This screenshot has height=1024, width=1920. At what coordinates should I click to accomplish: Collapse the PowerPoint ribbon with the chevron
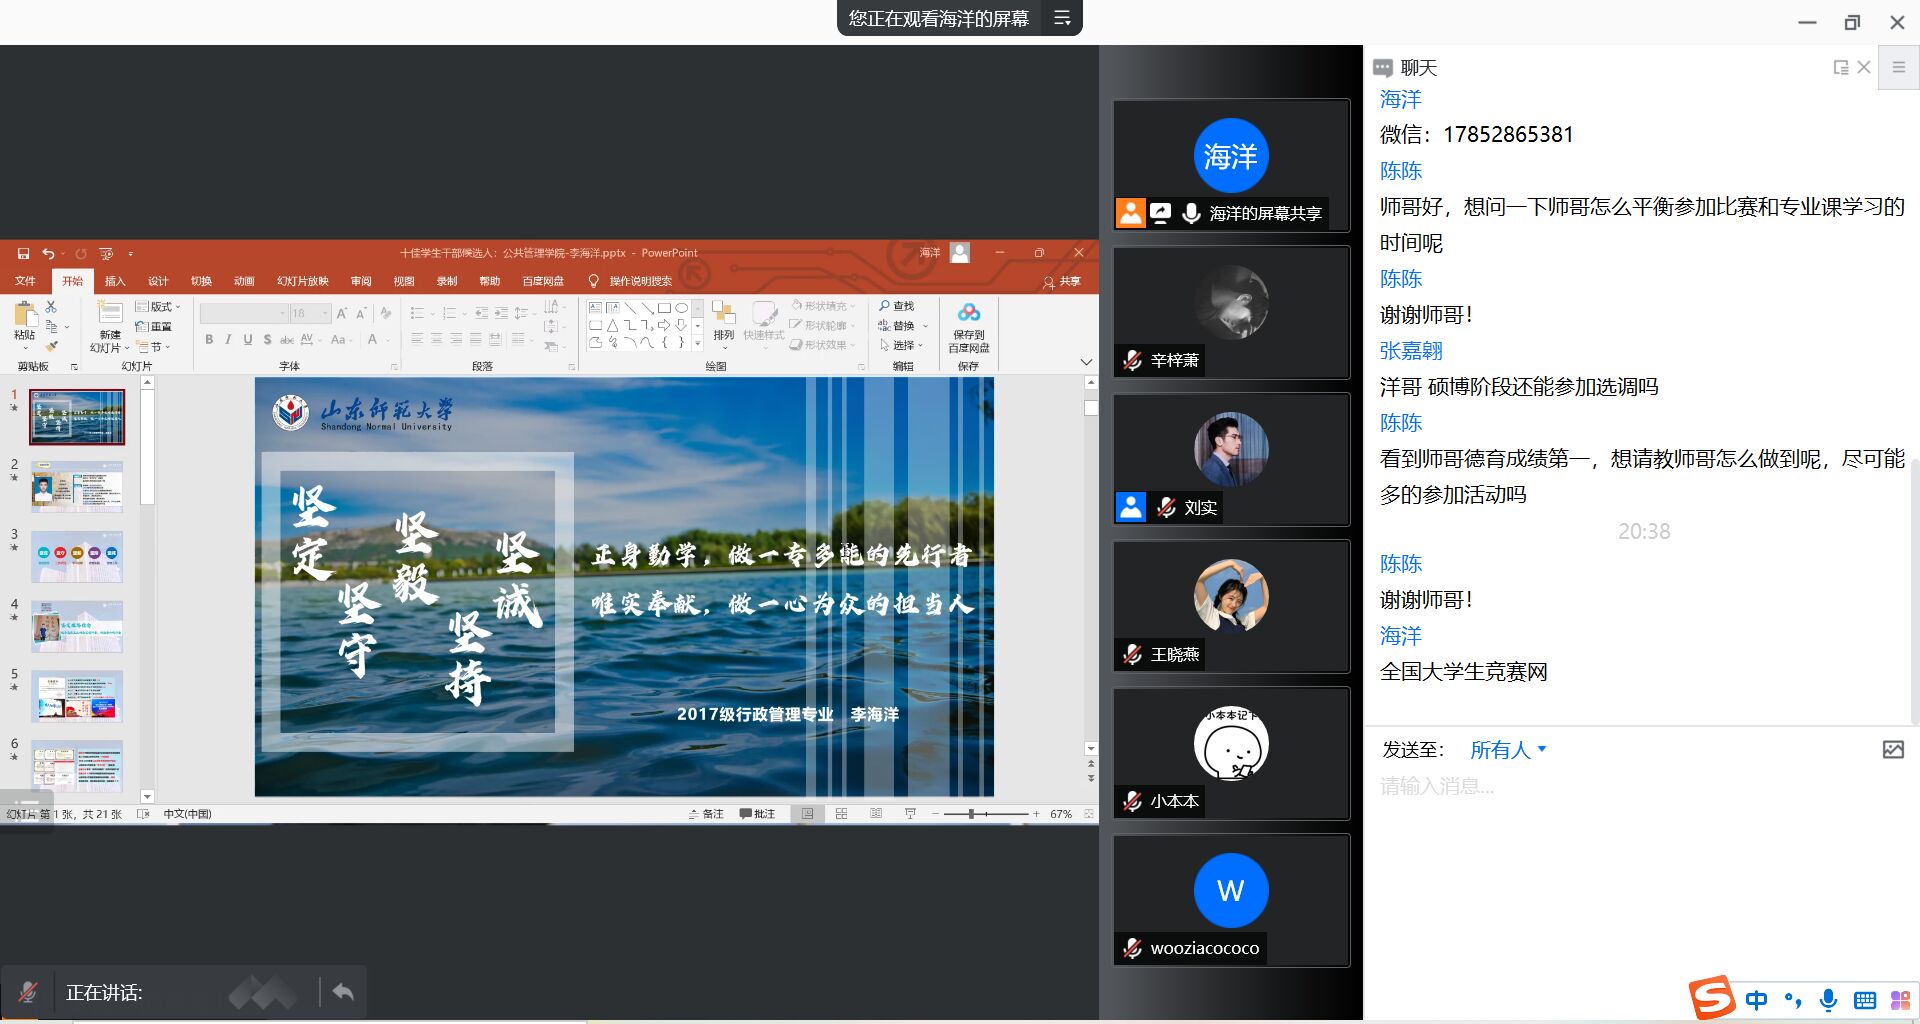tap(1086, 362)
